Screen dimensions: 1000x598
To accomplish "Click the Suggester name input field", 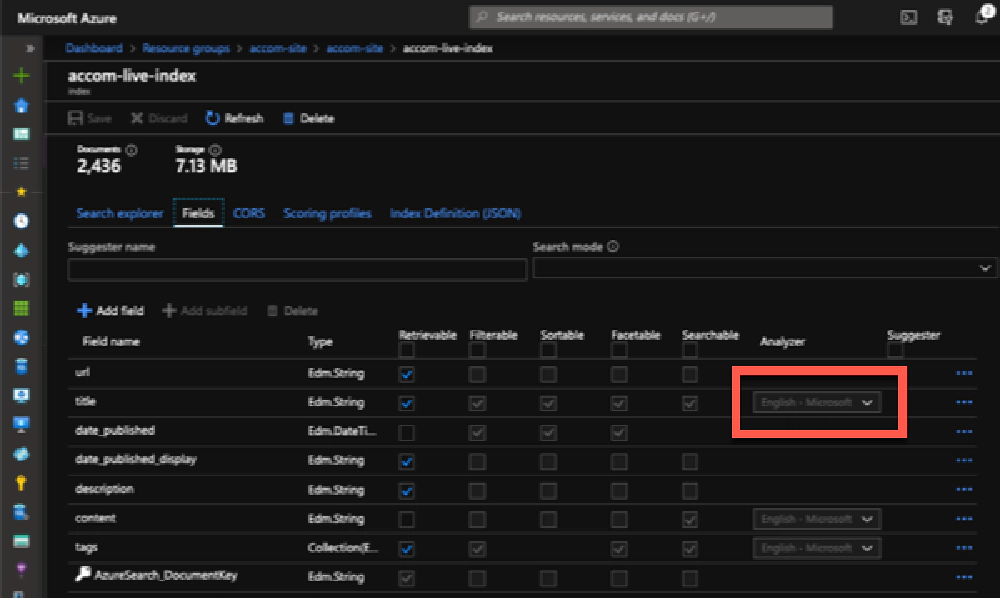I will tap(297, 269).
